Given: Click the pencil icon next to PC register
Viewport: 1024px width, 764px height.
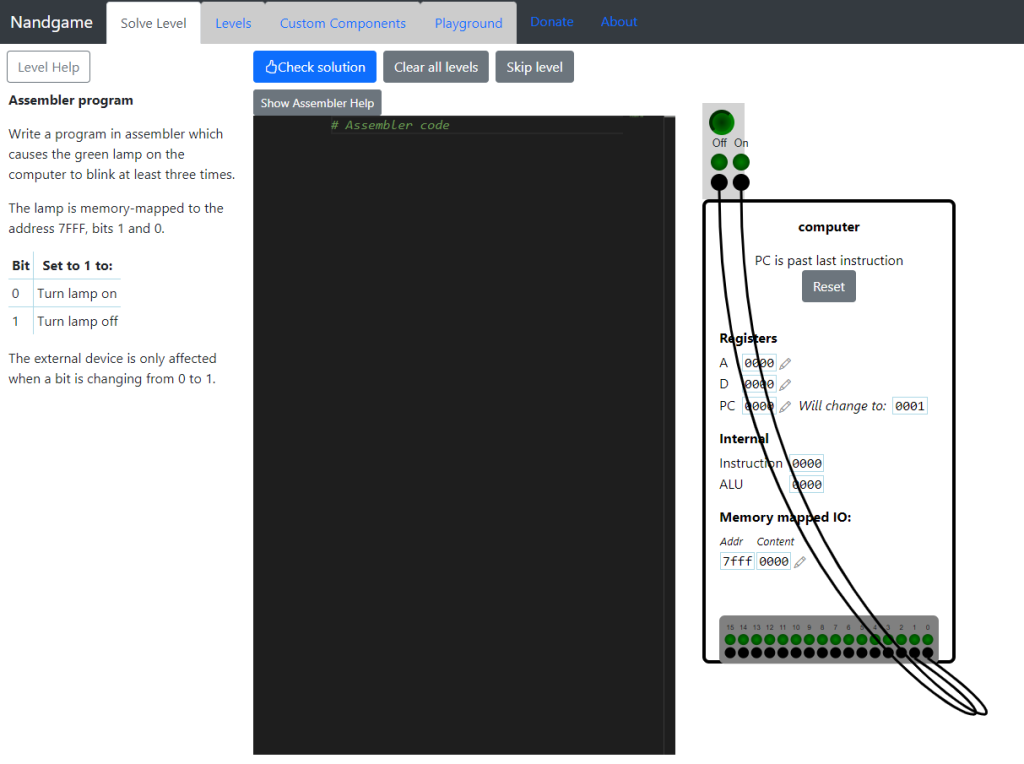Looking at the screenshot, I should pos(785,406).
